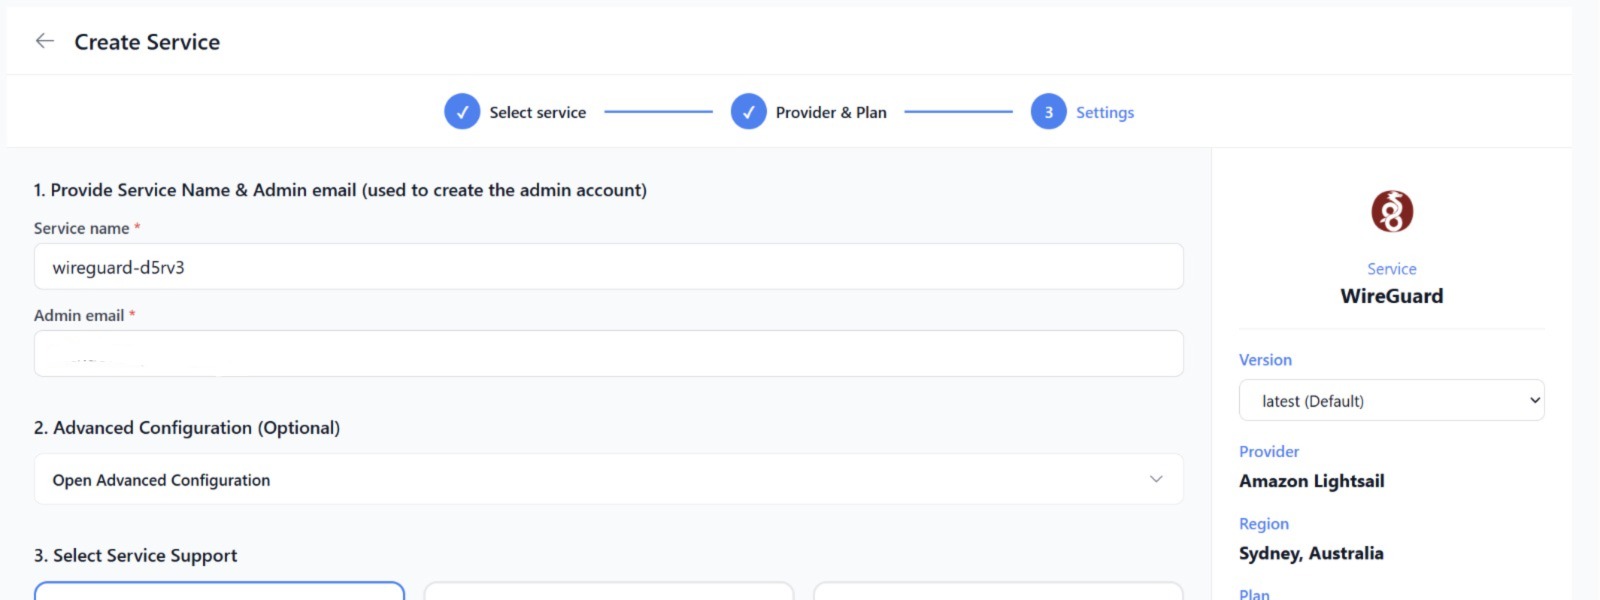Click the '1. Provide Service Name & Admin email' heading

coord(340,190)
